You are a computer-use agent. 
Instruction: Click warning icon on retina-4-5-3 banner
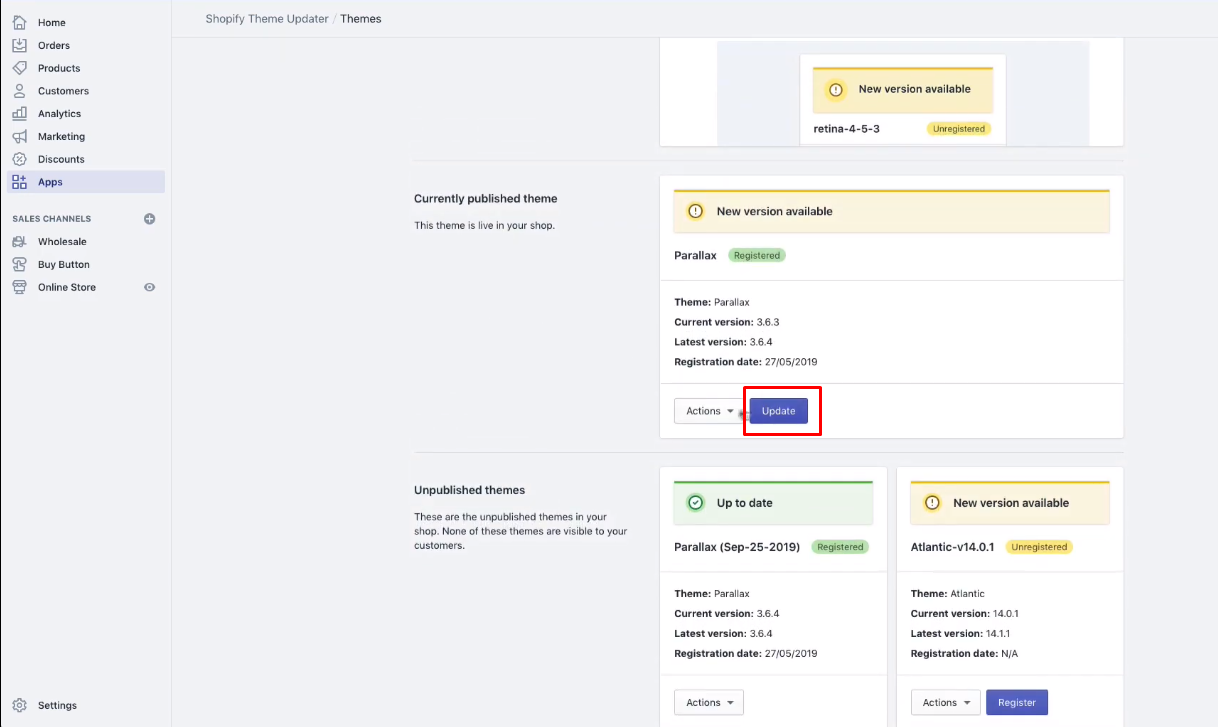coord(836,89)
